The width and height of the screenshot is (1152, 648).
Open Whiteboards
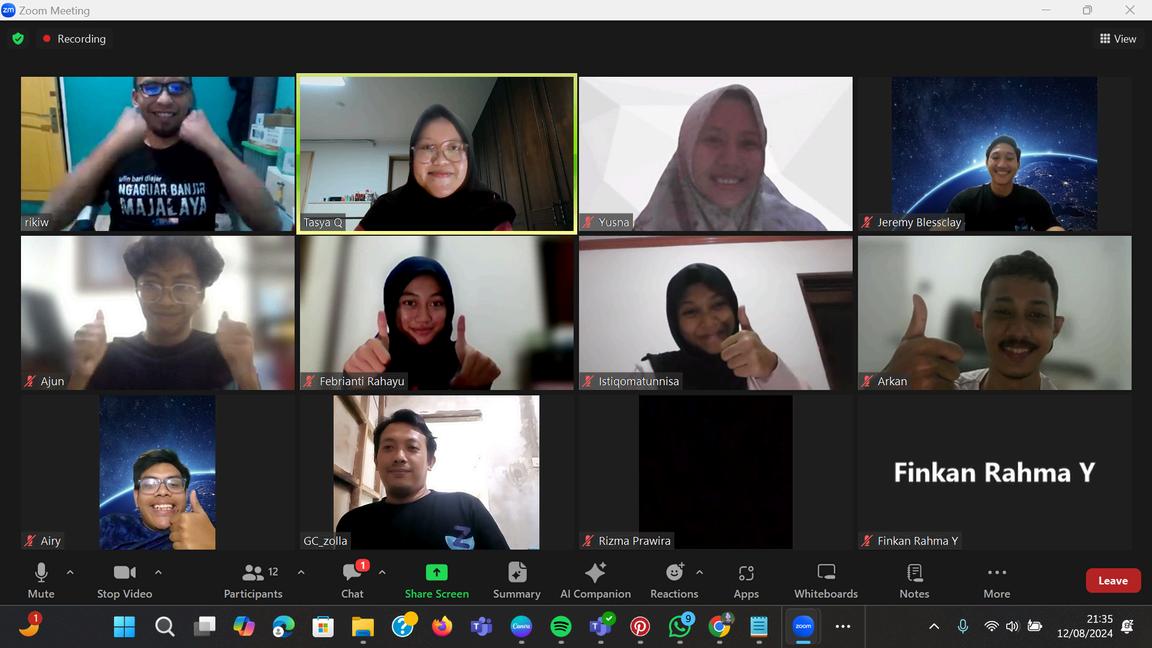click(x=826, y=580)
